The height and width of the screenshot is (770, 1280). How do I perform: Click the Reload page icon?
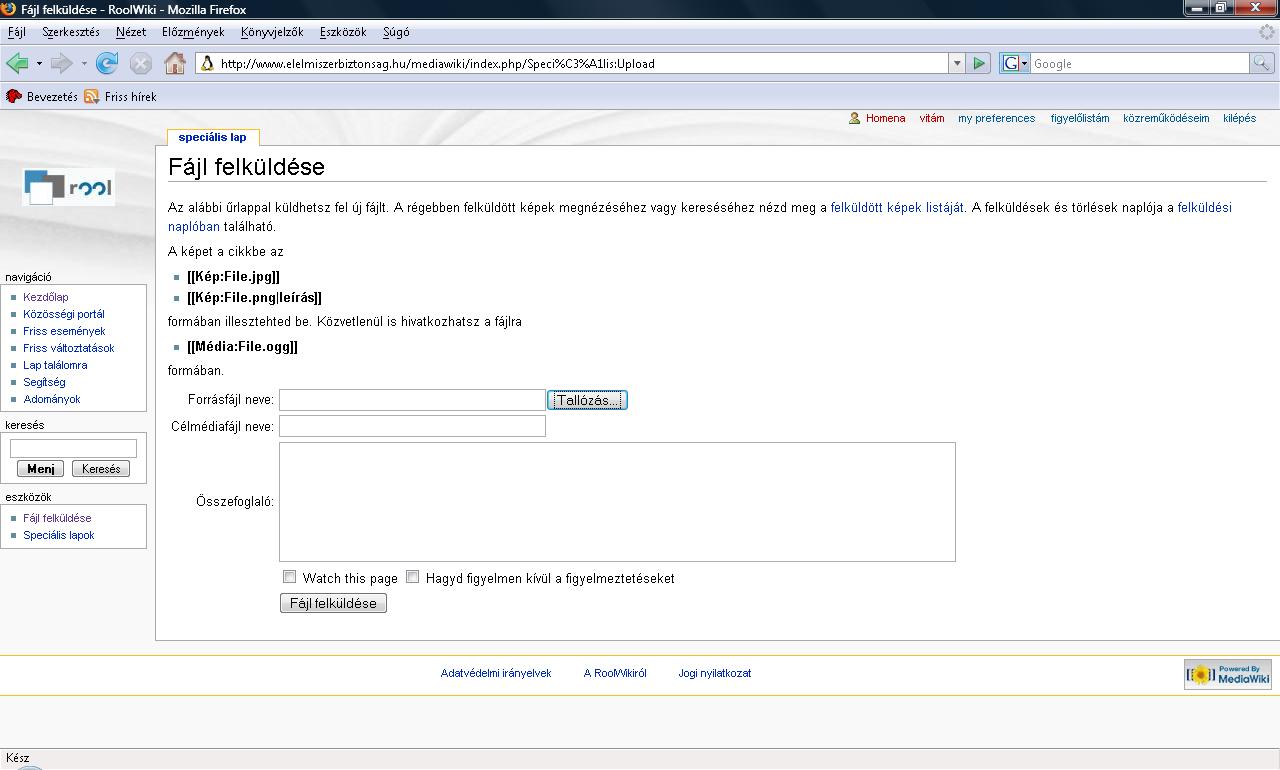(107, 63)
